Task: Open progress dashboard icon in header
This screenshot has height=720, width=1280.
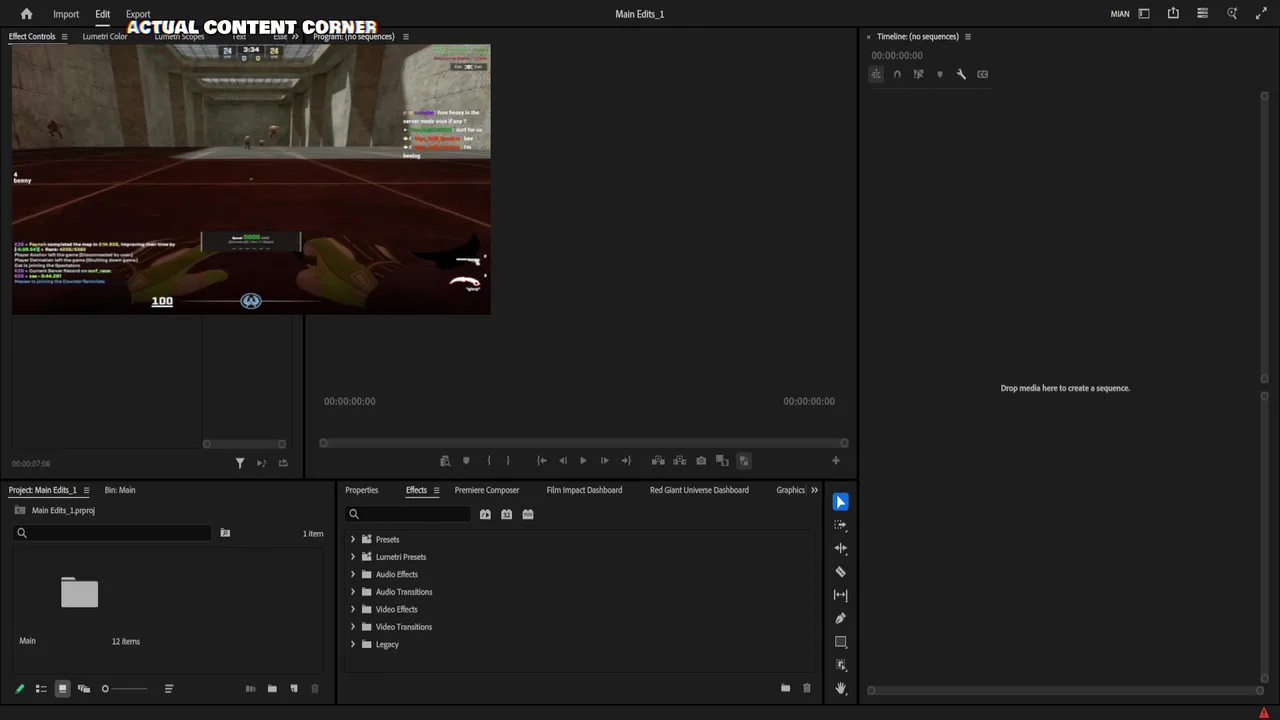Action: click(1203, 14)
